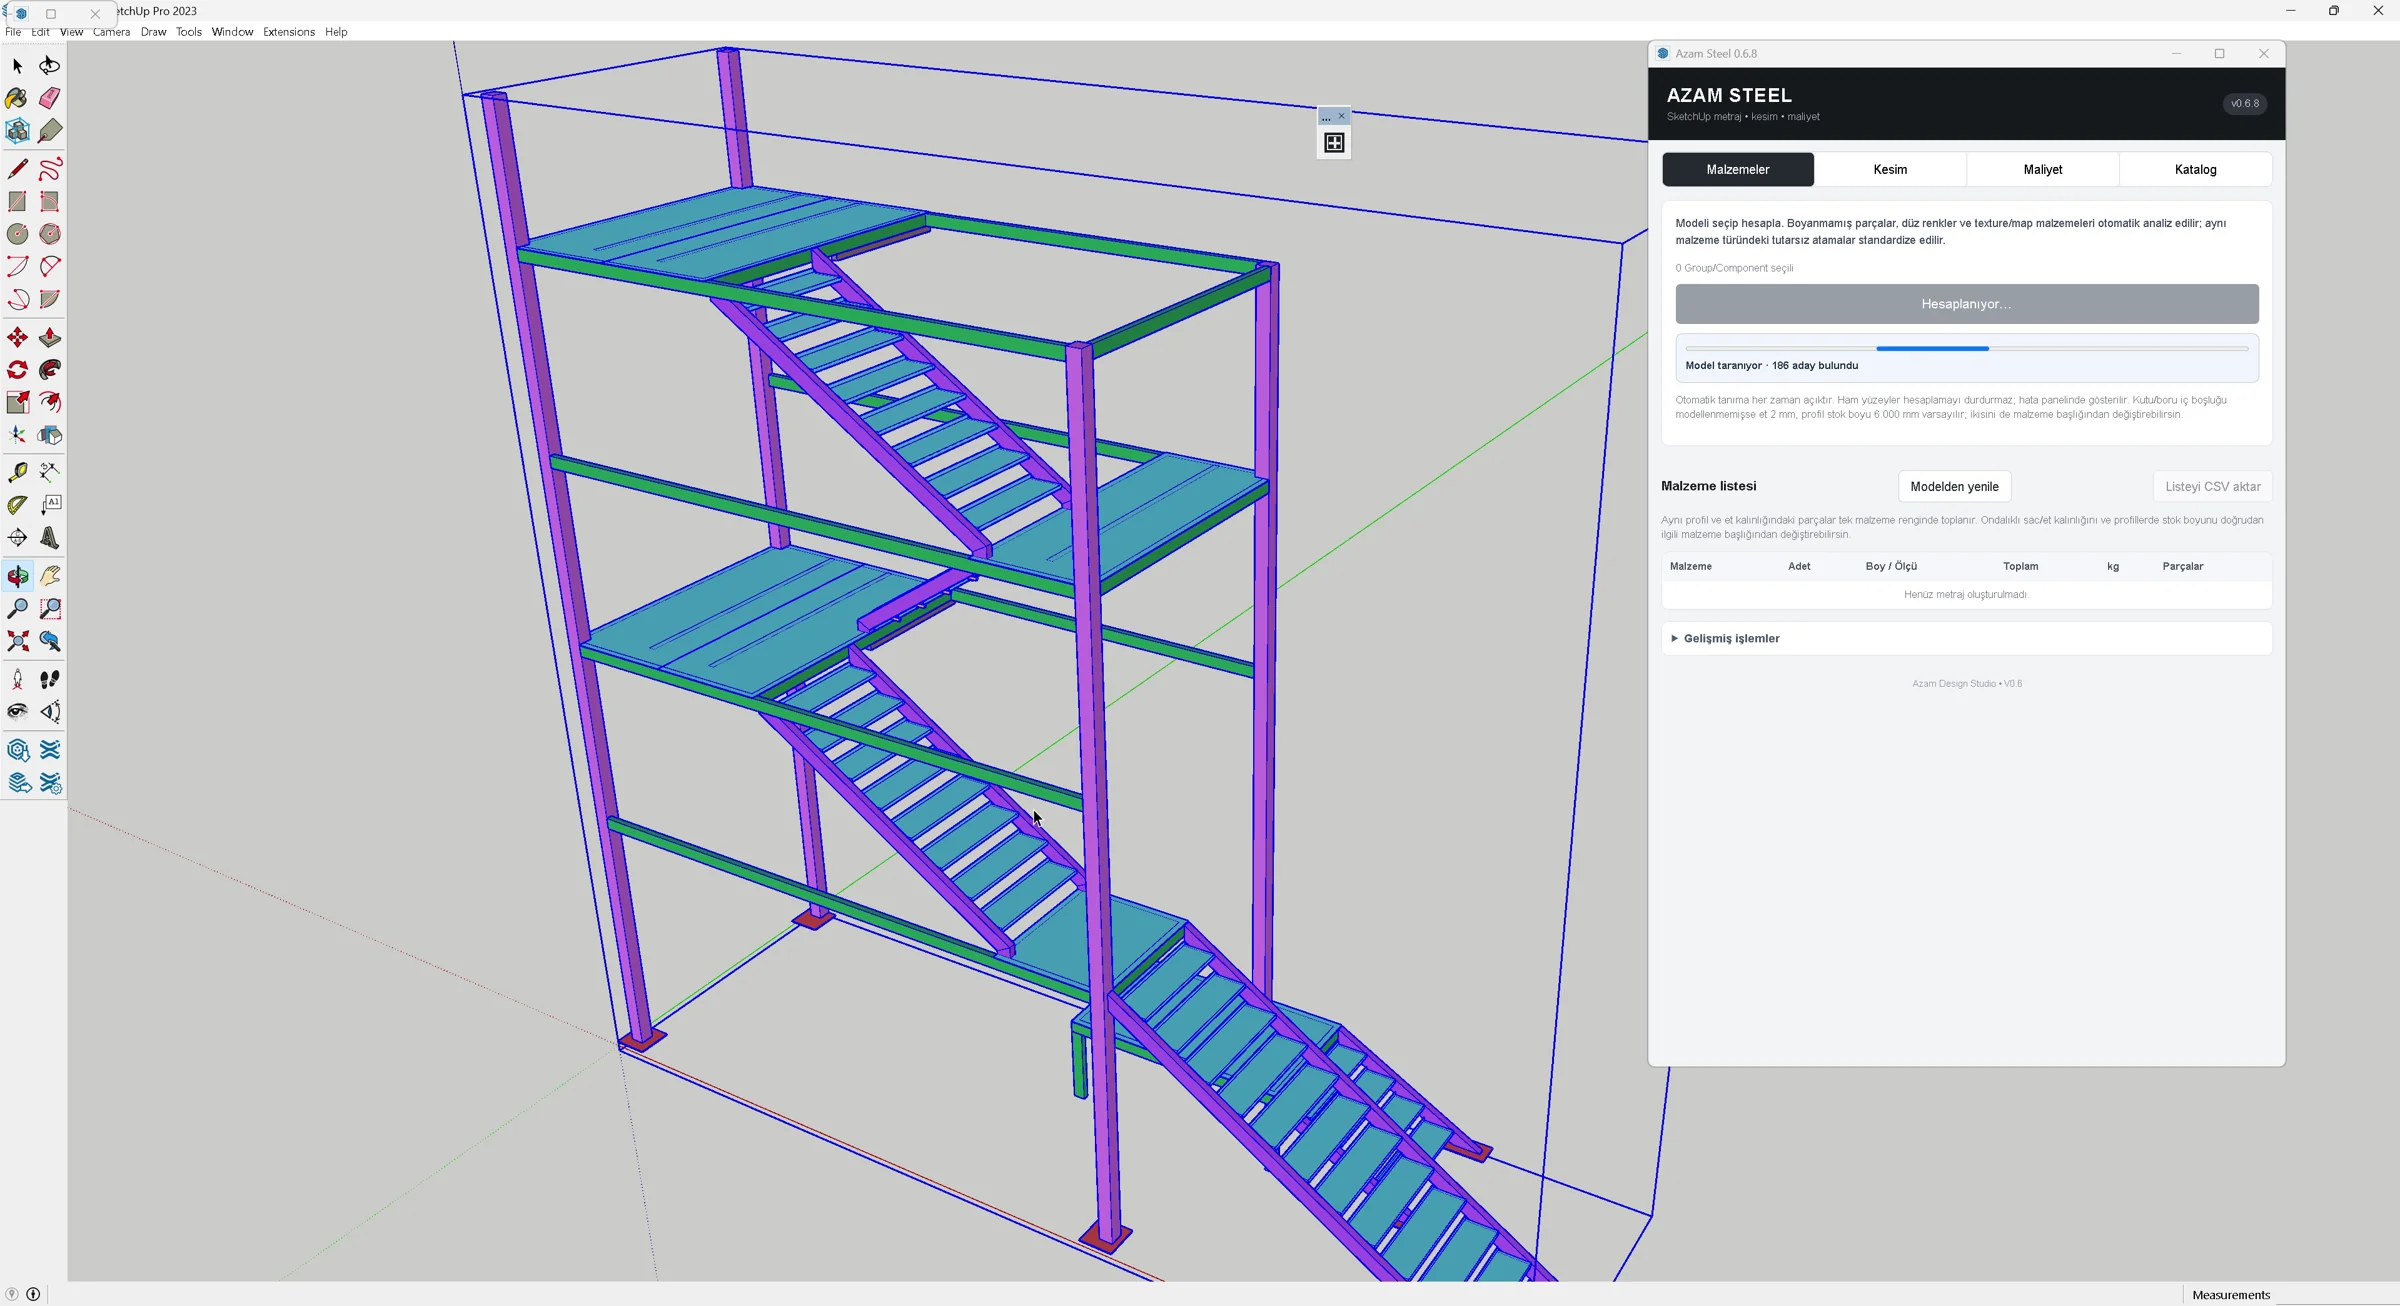
Task: Click the Parçalar column header
Action: (x=2183, y=566)
